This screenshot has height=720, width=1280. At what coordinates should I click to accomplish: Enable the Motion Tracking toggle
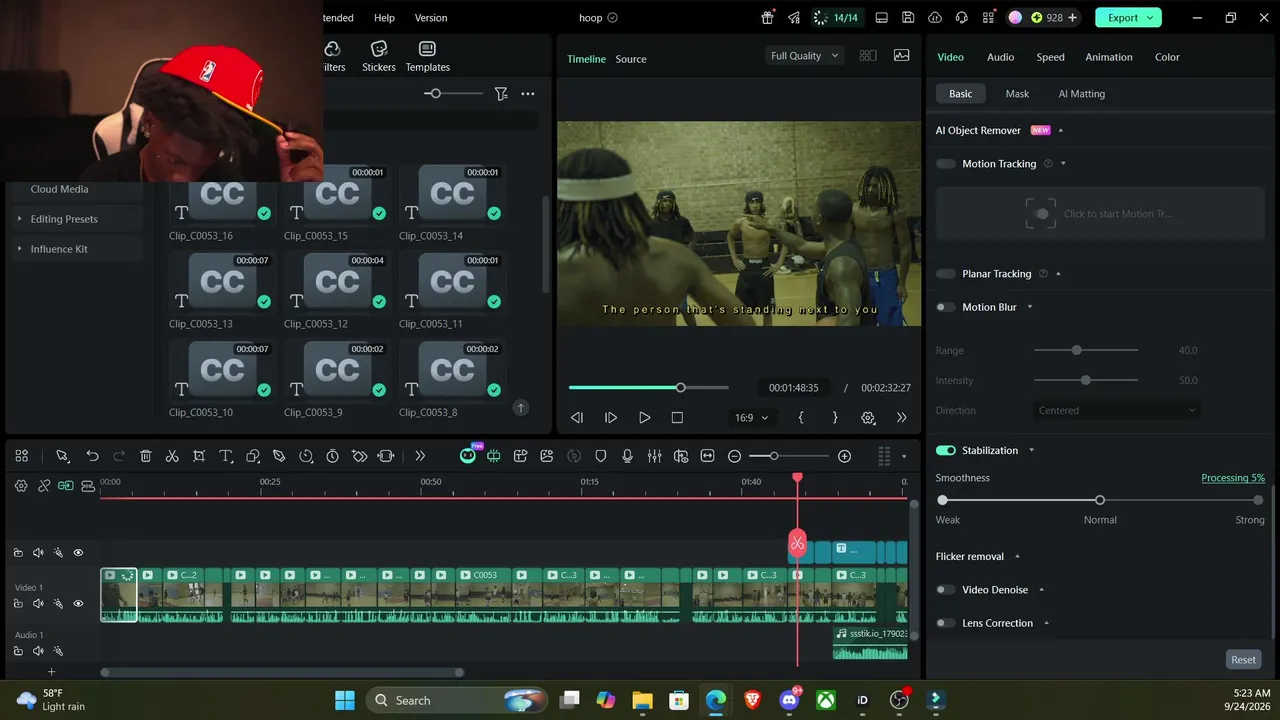[x=946, y=164]
